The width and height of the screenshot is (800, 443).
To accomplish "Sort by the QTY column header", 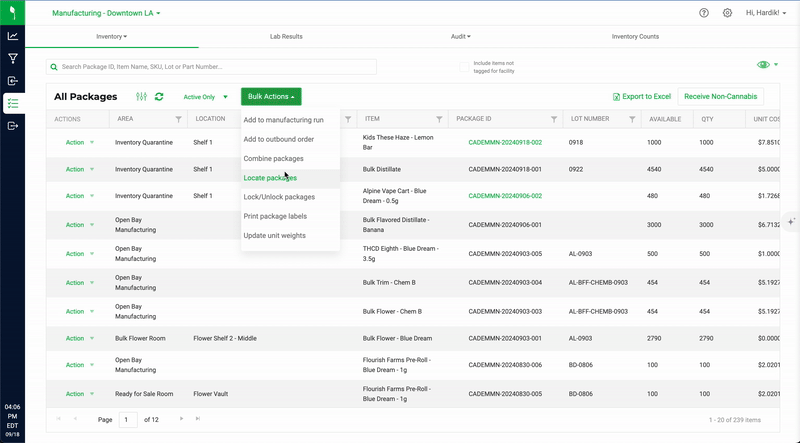I will click(707, 119).
